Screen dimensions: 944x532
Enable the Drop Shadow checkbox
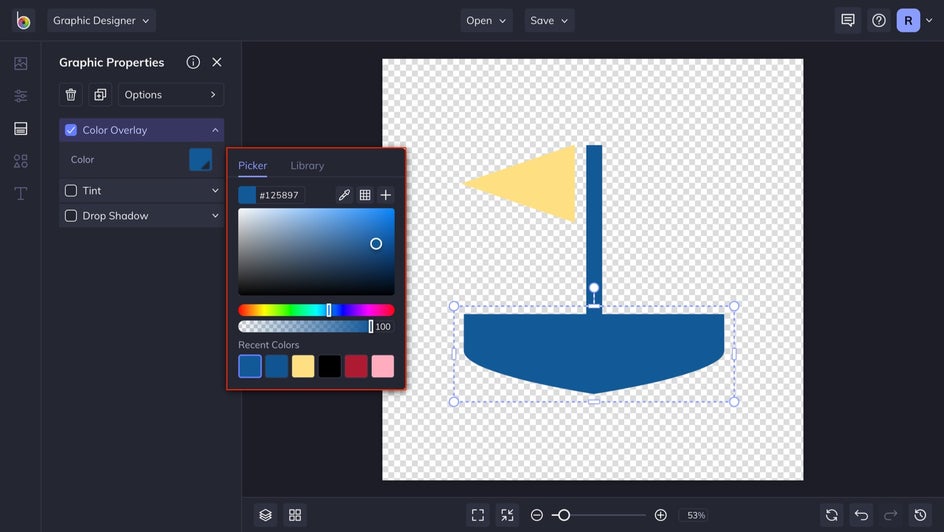pyautogui.click(x=71, y=215)
